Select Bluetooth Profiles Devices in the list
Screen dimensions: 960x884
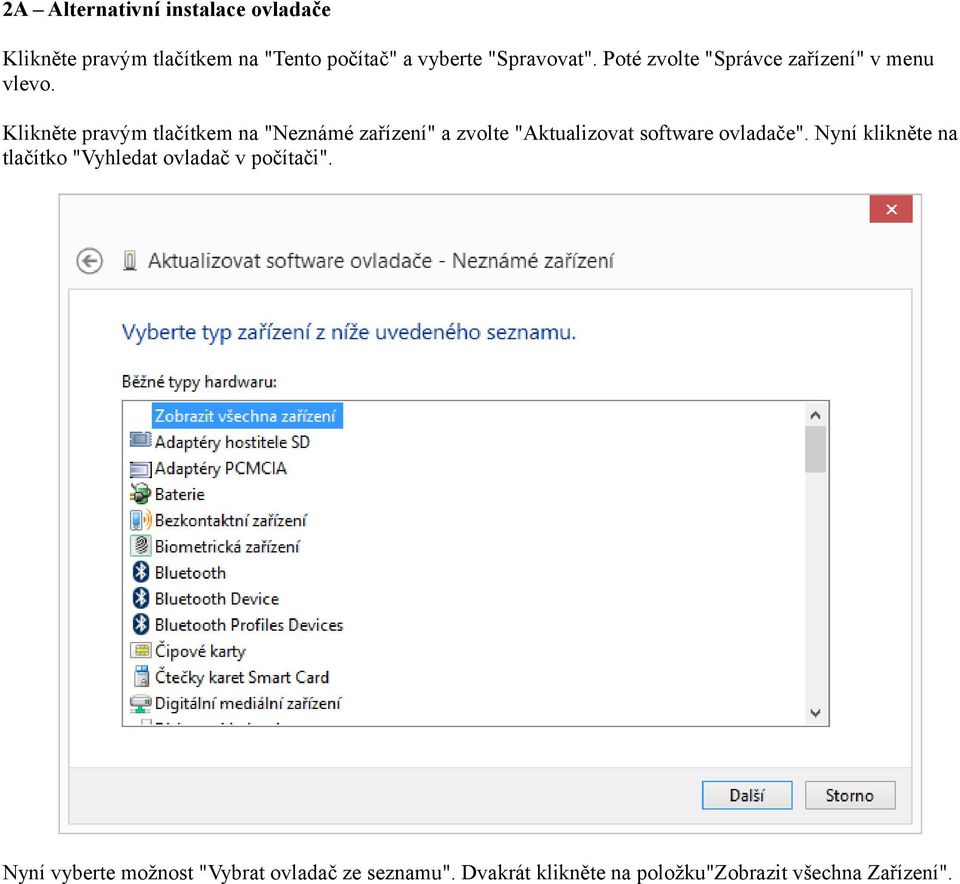coord(249,625)
